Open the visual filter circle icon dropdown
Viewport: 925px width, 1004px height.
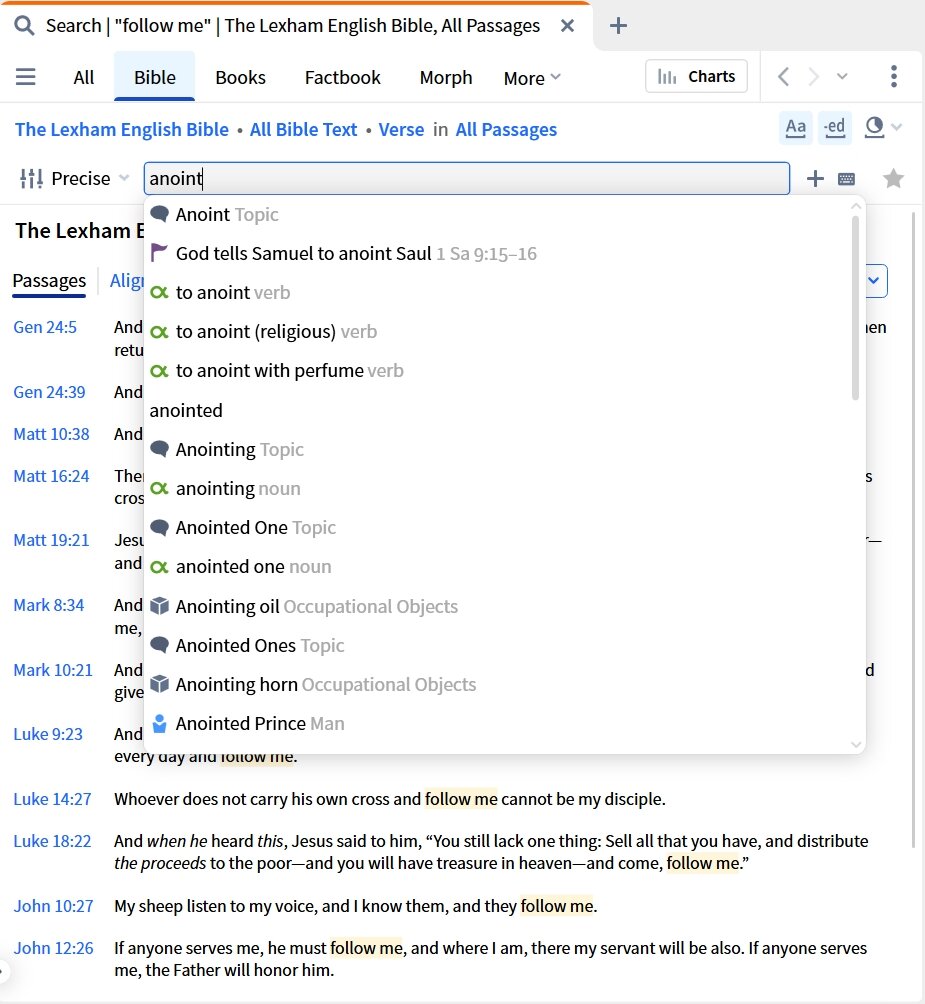click(x=883, y=127)
